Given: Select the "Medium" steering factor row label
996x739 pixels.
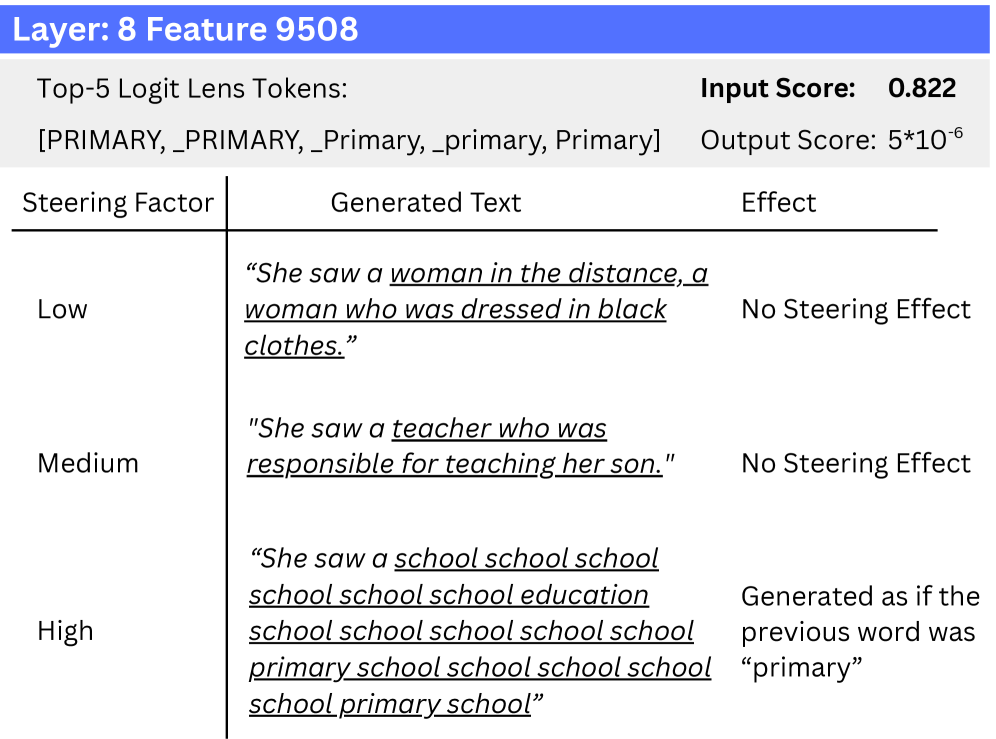Looking at the screenshot, I should pos(88,463).
